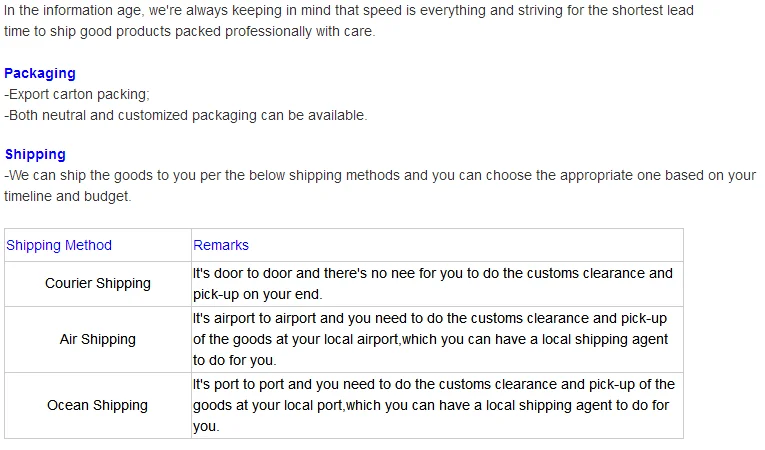Click the 'timeline and budget' text
Screen dimensions: 765x450
click(68, 197)
